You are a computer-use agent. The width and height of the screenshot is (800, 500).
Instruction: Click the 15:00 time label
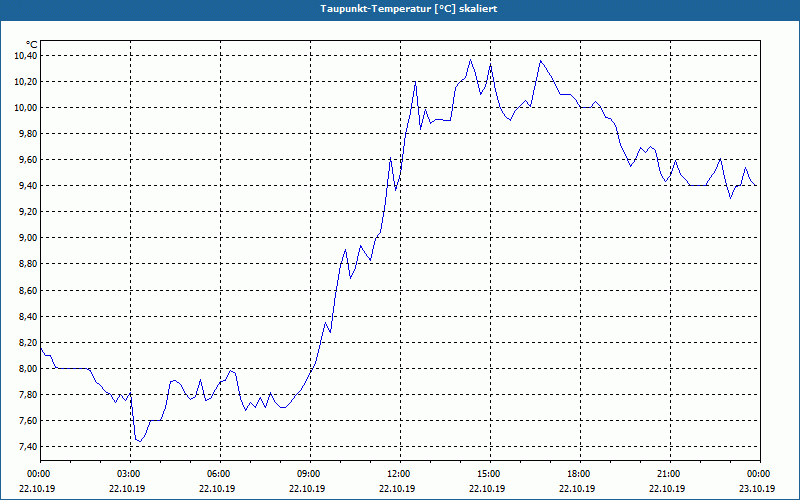pos(490,474)
